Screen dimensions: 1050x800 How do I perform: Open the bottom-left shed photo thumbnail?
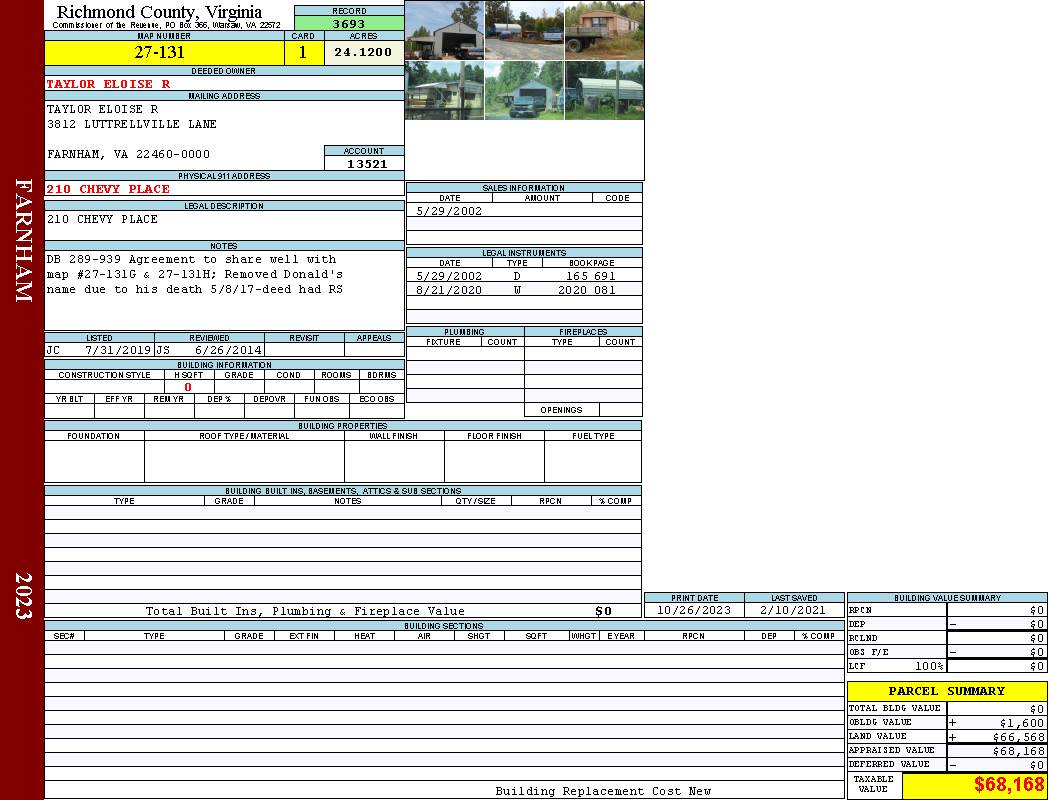pyautogui.click(x=445, y=90)
